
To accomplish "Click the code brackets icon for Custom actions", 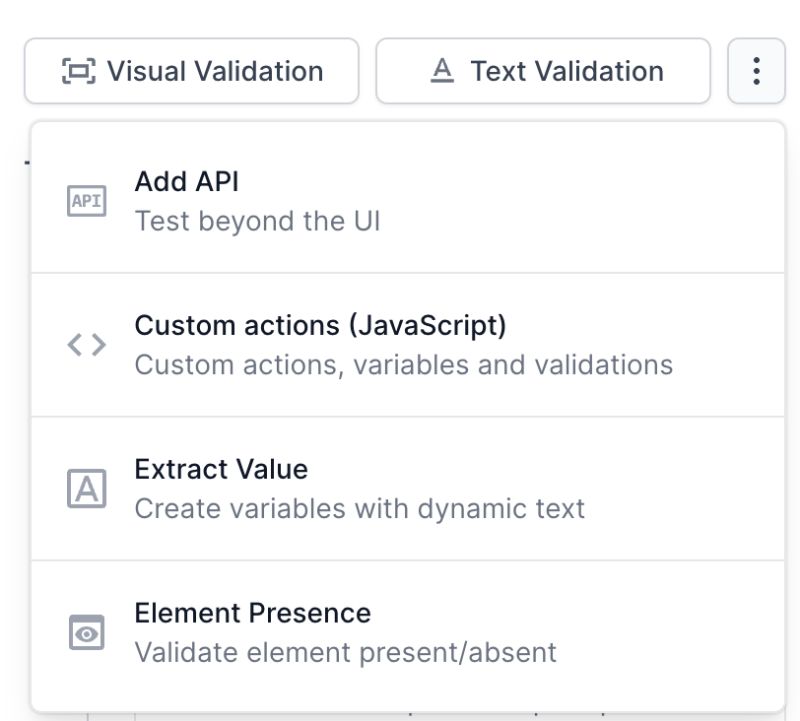I will (86, 345).
